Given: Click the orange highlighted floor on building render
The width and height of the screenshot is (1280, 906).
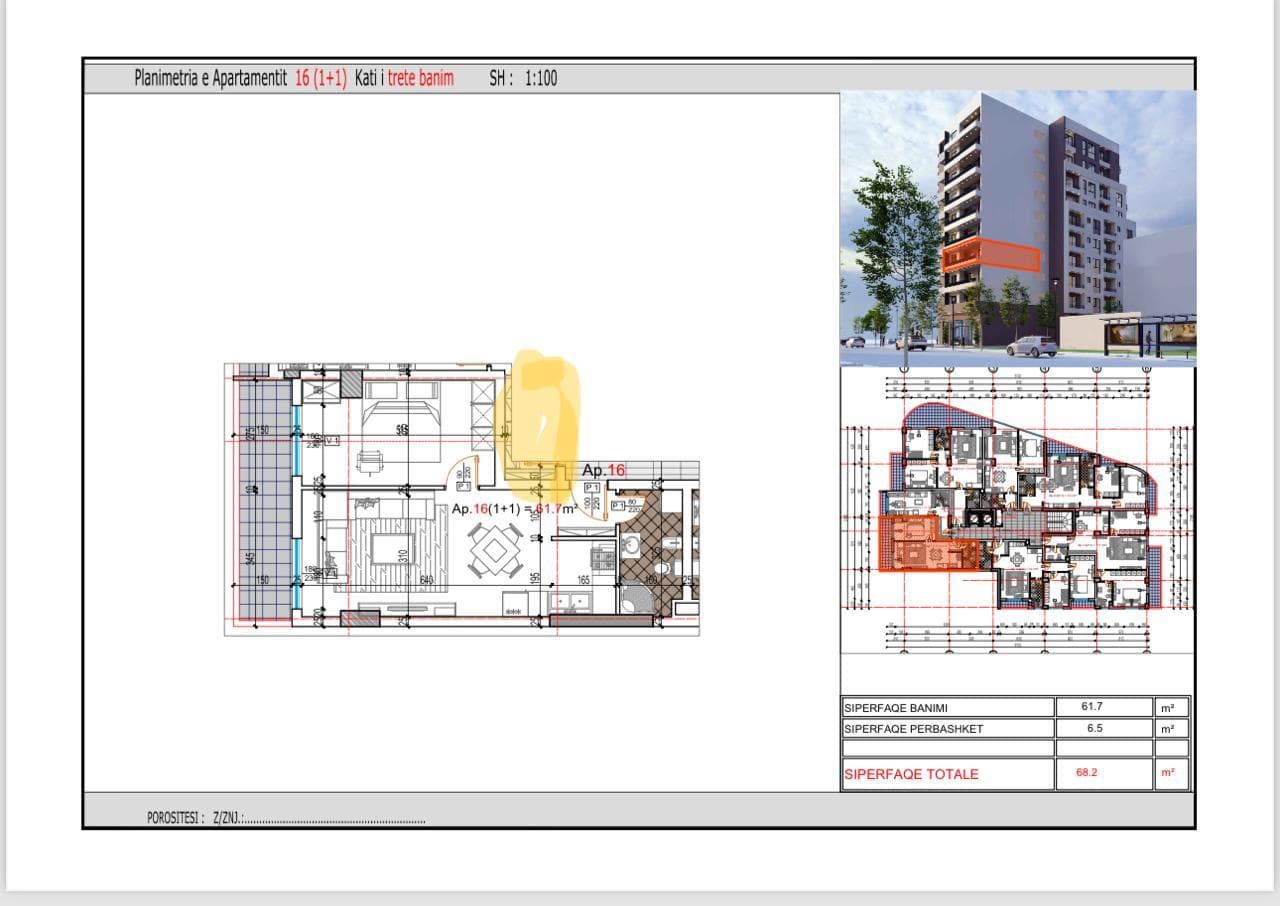Looking at the screenshot, I should click(991, 256).
